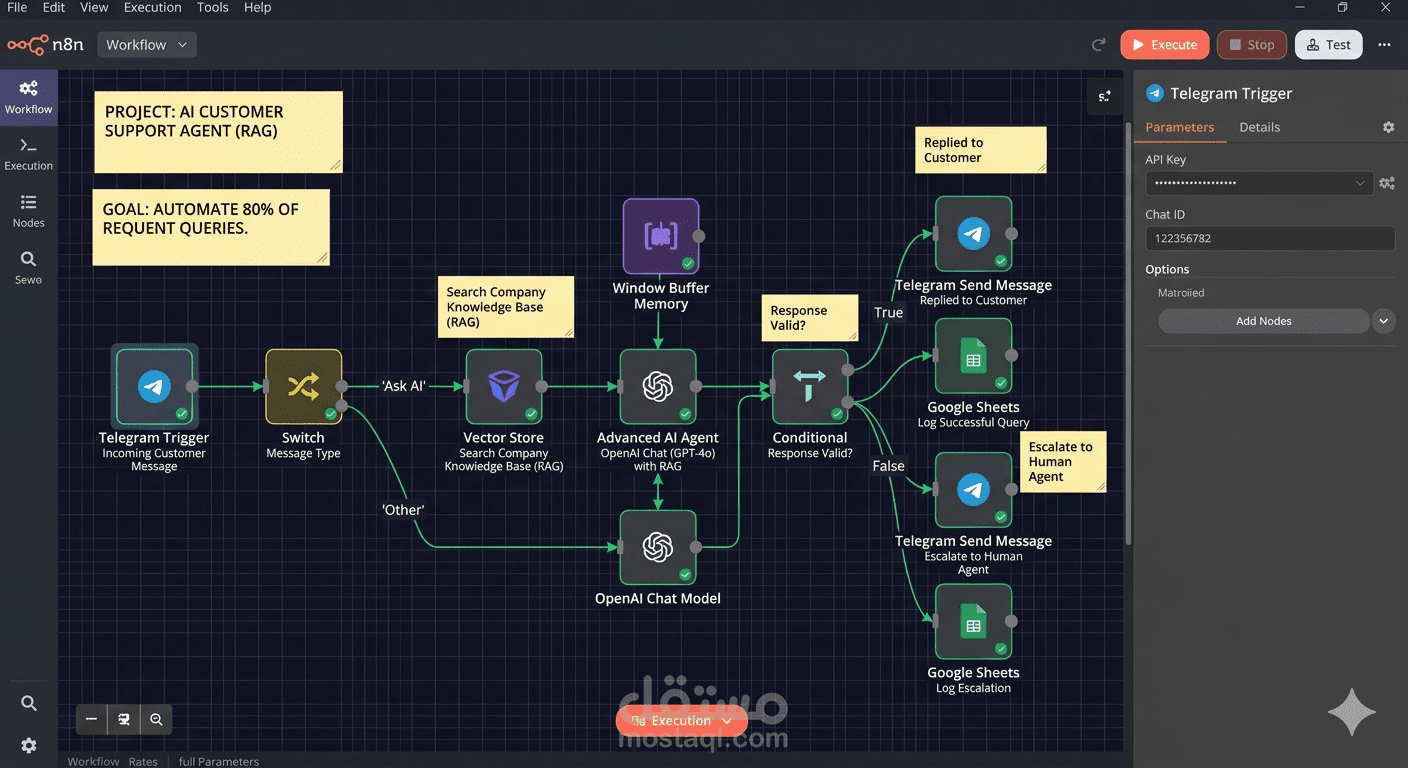Image resolution: width=1408 pixels, height=768 pixels.
Task: Open the Nodes sidebar list
Action: click(x=28, y=211)
